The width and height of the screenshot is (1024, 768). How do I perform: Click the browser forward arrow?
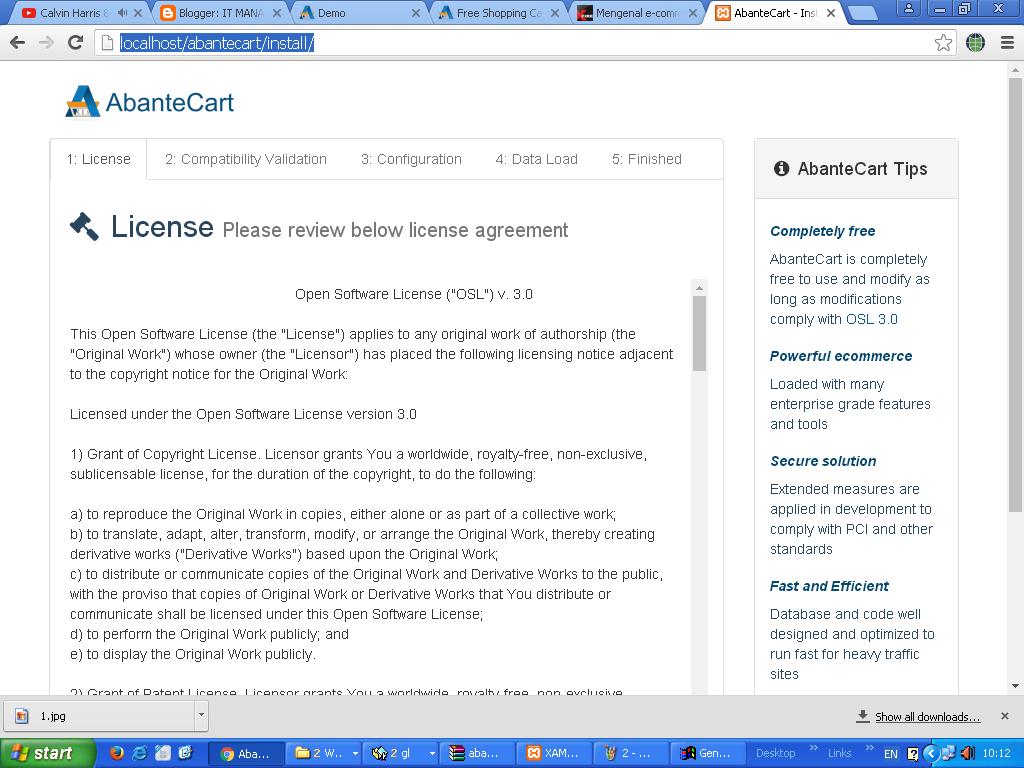tap(46, 43)
